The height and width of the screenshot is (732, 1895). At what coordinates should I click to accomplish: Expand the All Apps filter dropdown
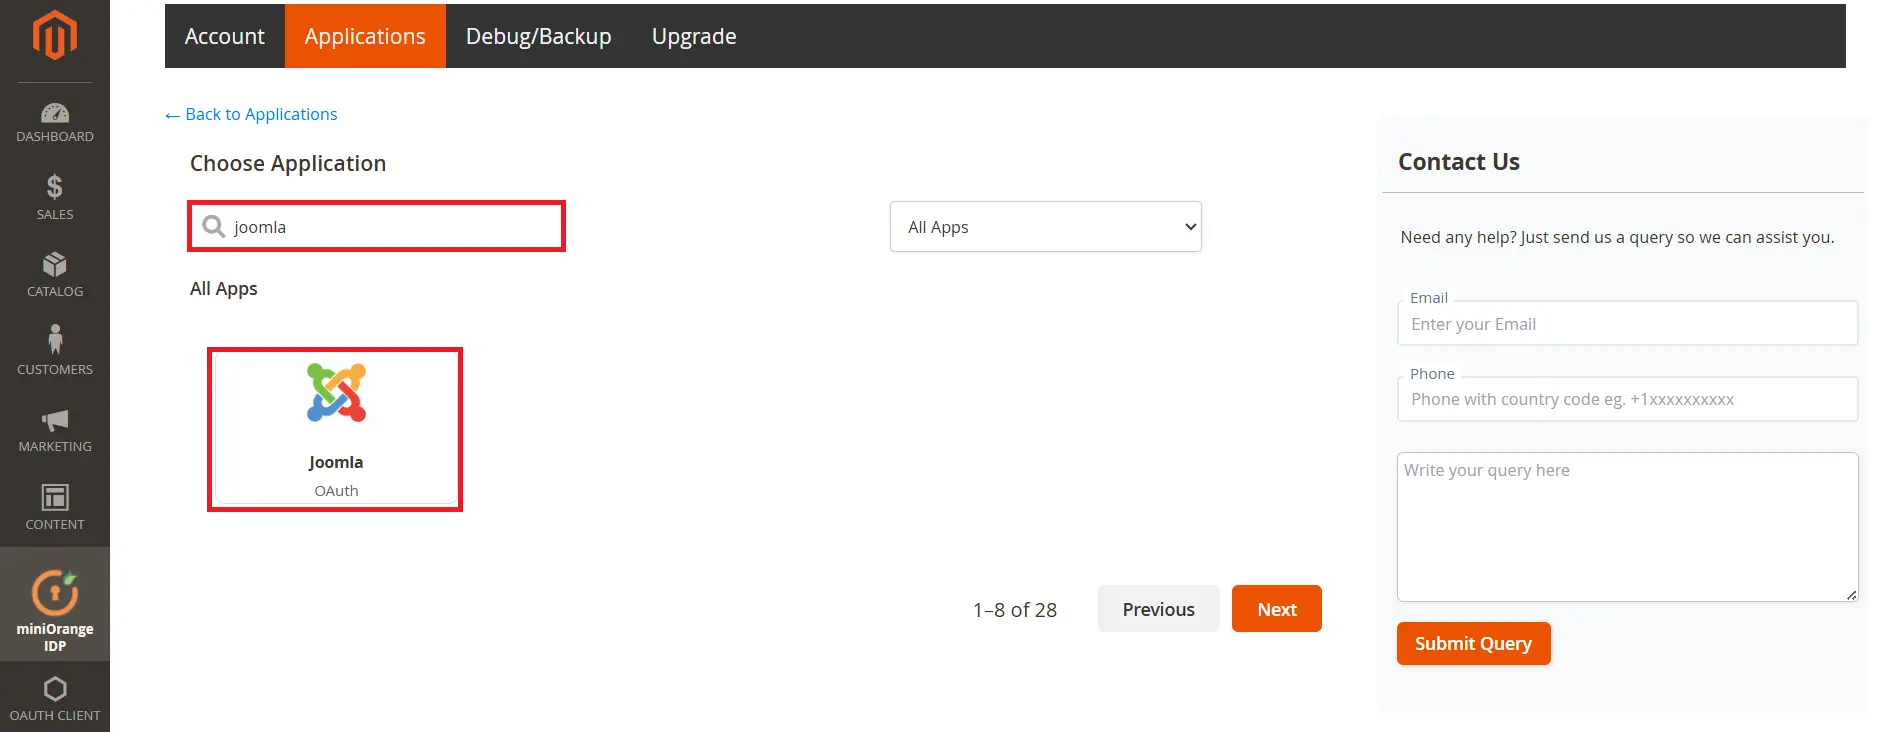1046,227
